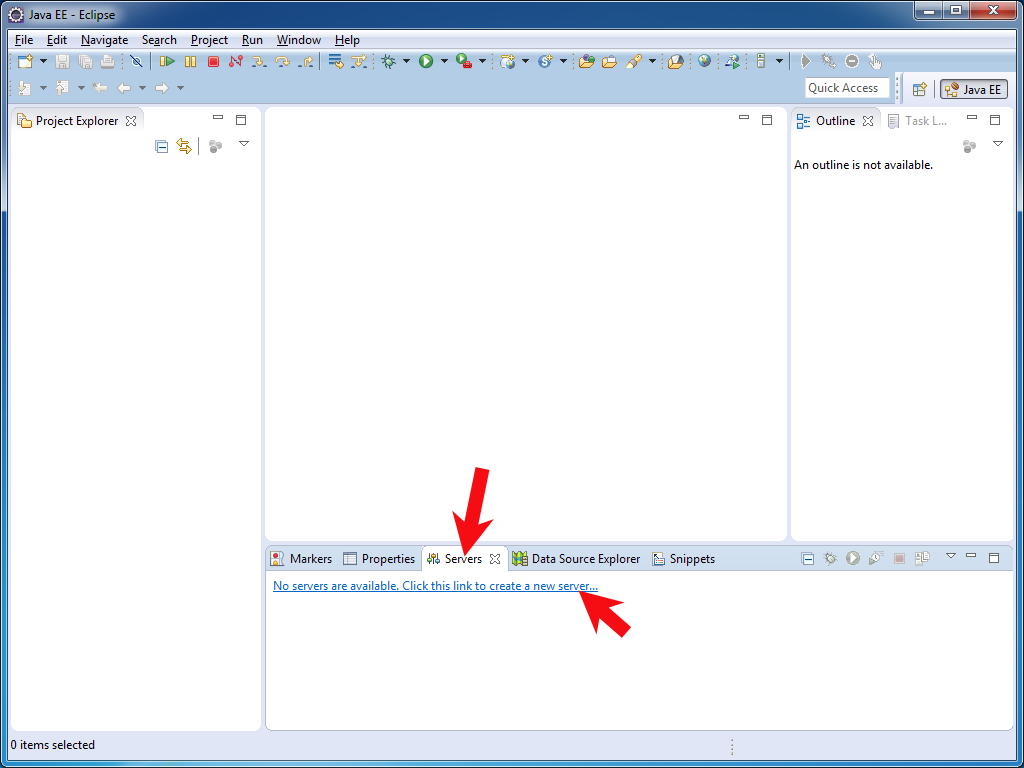Click the New wizard icon in toolbar
The width and height of the screenshot is (1024, 768).
click(x=25, y=61)
